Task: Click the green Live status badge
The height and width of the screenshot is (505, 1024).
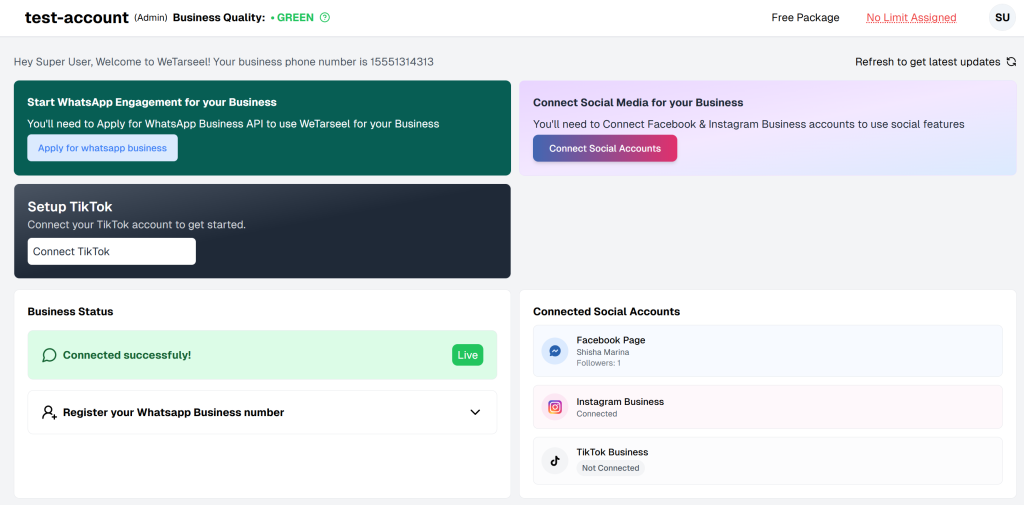Action: (467, 355)
